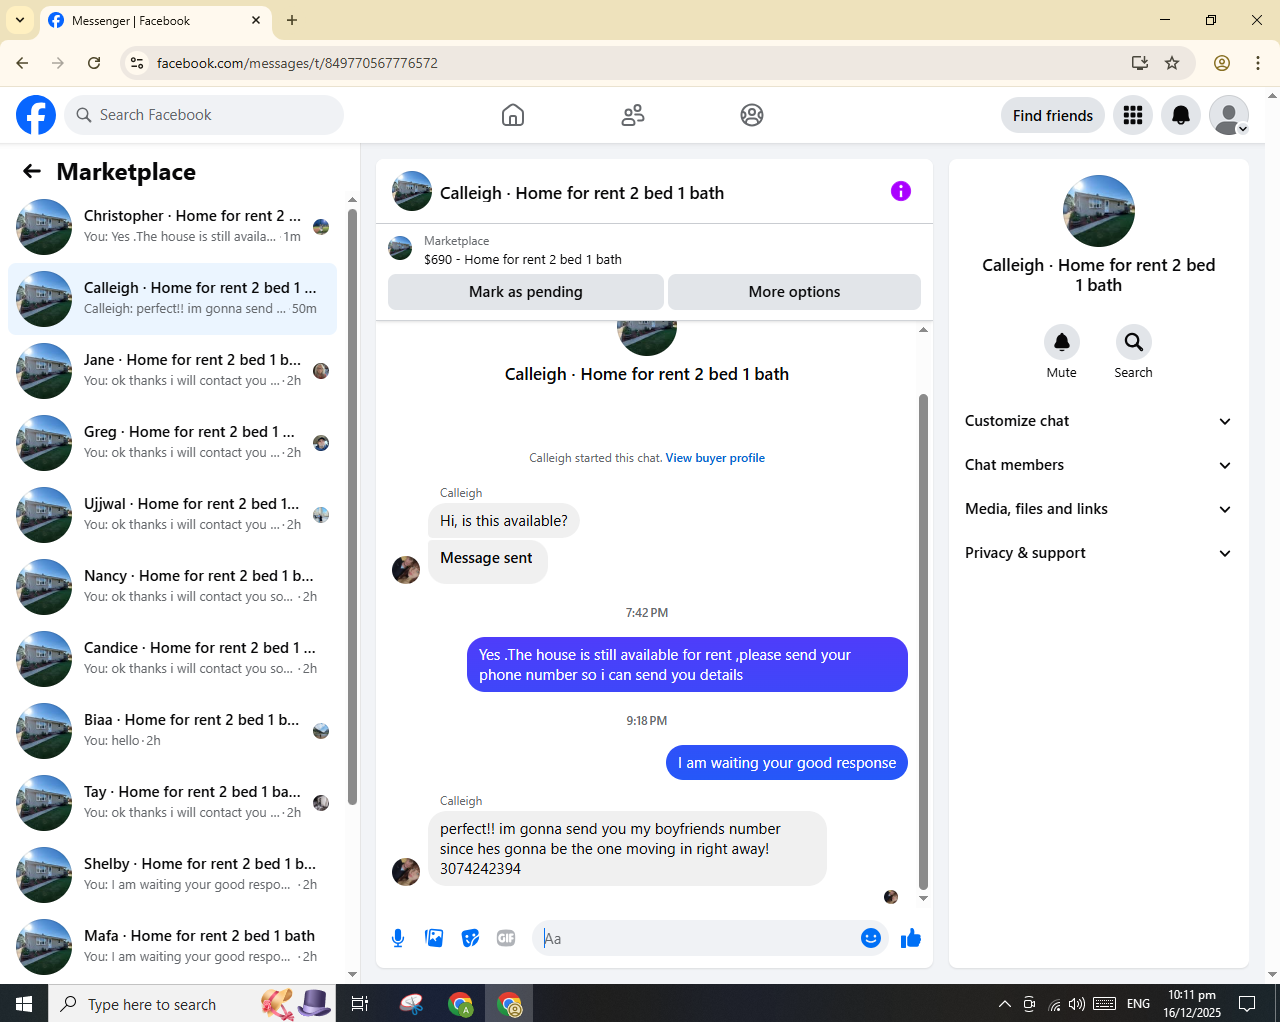
Task: Click Calleigh's large profile picture in side panel
Action: tap(1099, 211)
